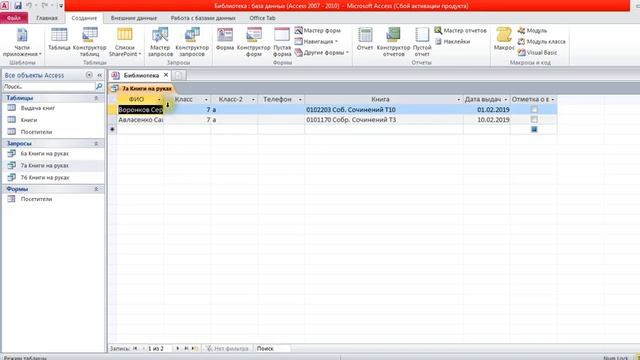Click the record navigator Поиск box
Screen dimensions: 640x360
coord(272,349)
